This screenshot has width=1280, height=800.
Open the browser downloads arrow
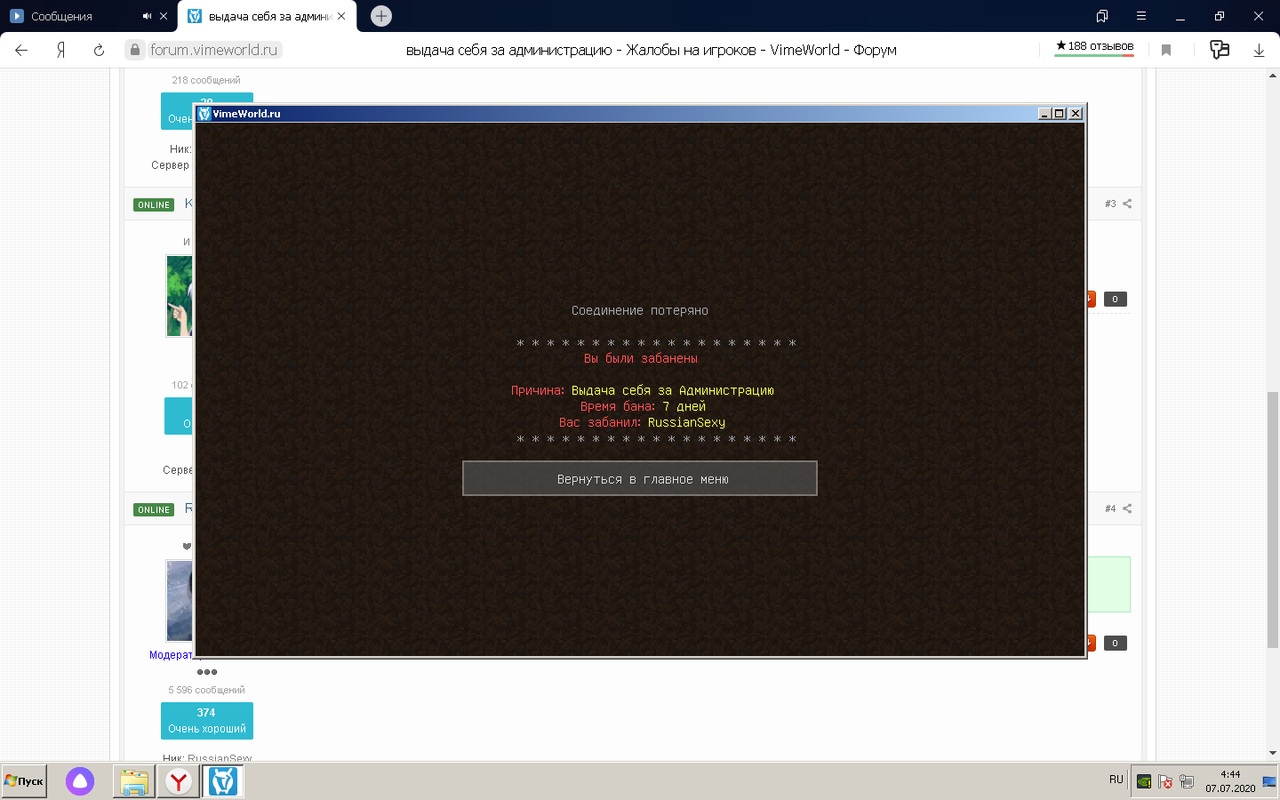(1259, 50)
